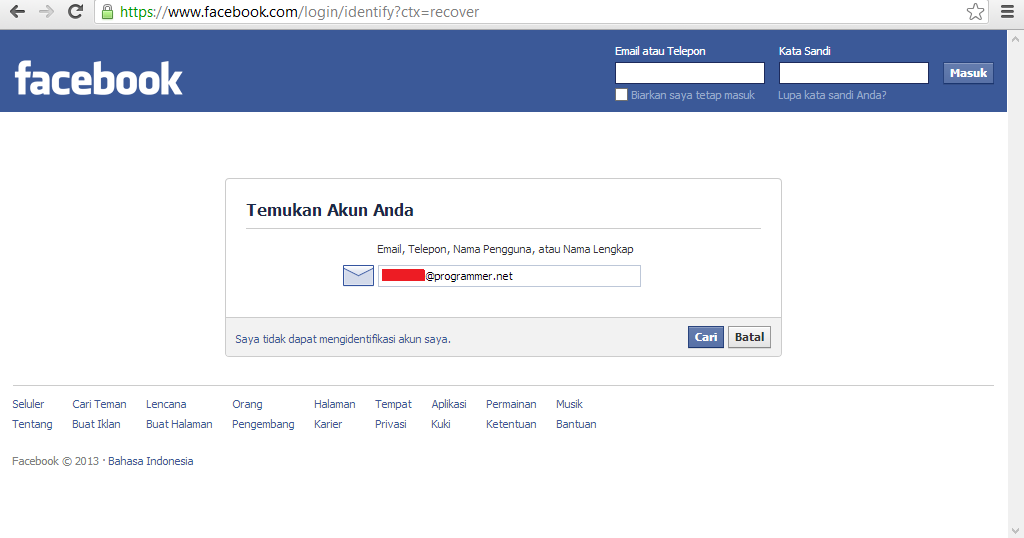Open the Bantuan footer link
The image size is (1024, 538).
coord(576,424)
